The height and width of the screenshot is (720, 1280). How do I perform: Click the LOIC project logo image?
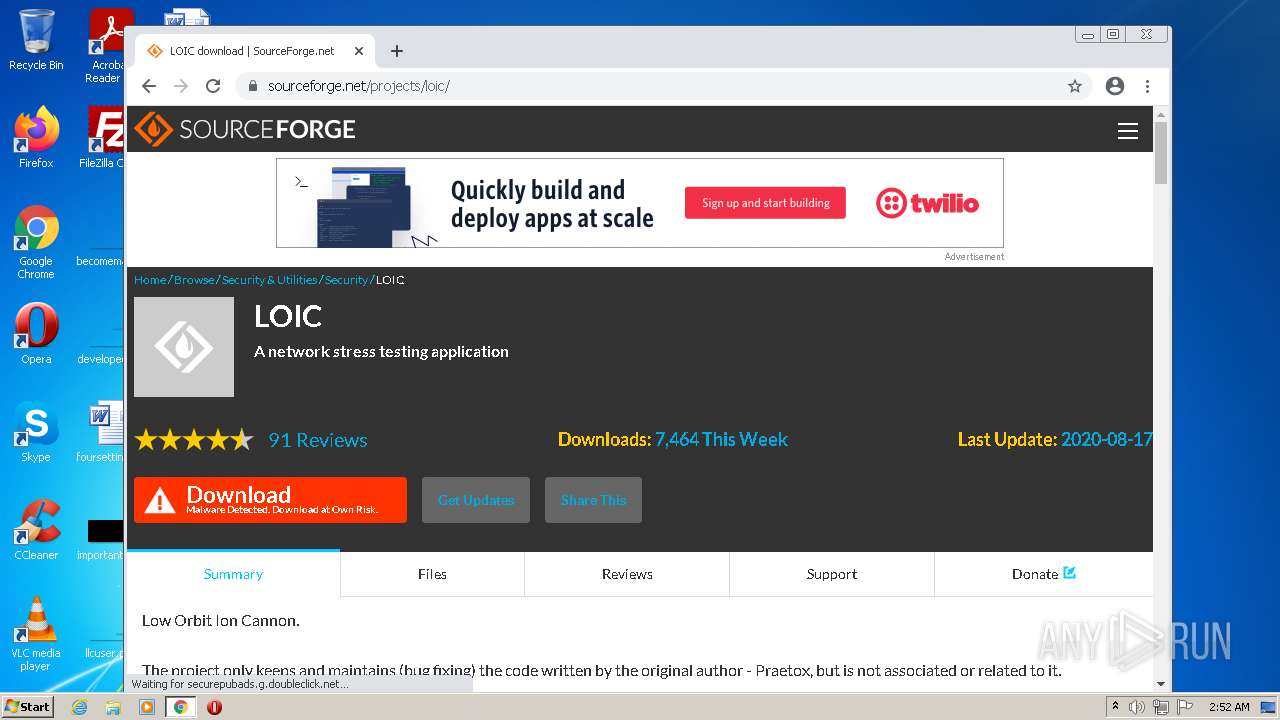(184, 347)
